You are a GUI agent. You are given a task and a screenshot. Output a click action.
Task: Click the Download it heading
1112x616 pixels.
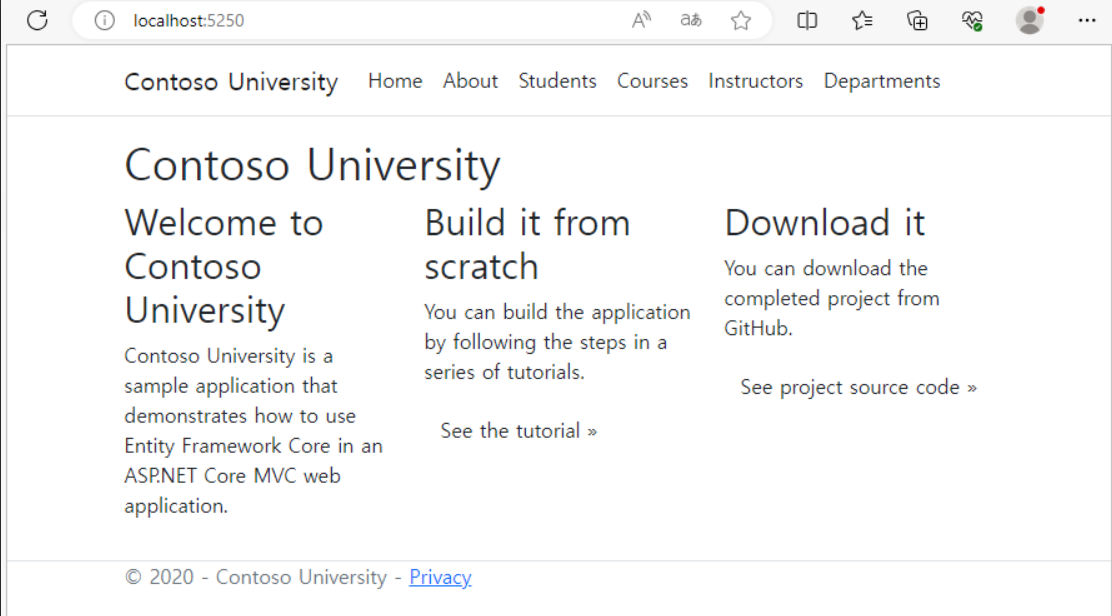coord(825,223)
